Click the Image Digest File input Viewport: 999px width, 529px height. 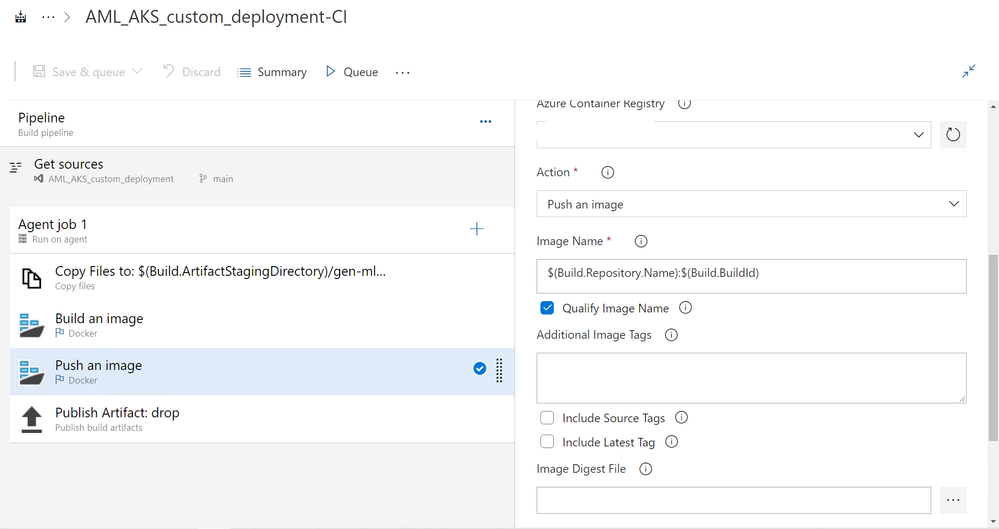(733, 500)
